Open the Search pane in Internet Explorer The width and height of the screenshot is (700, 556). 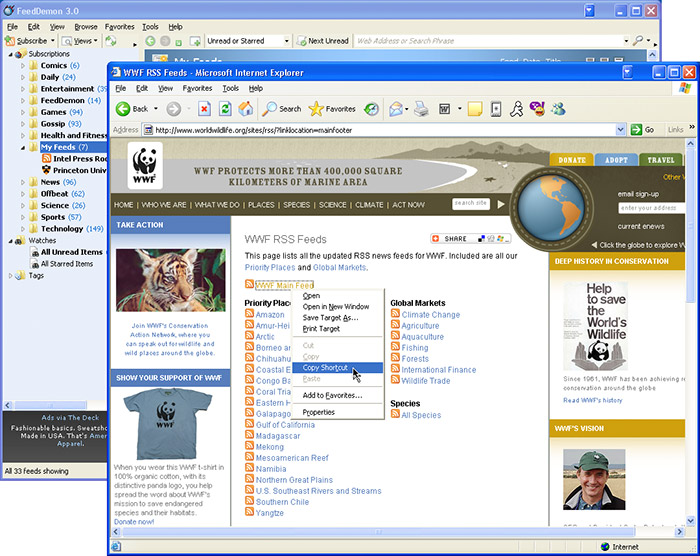(x=282, y=109)
